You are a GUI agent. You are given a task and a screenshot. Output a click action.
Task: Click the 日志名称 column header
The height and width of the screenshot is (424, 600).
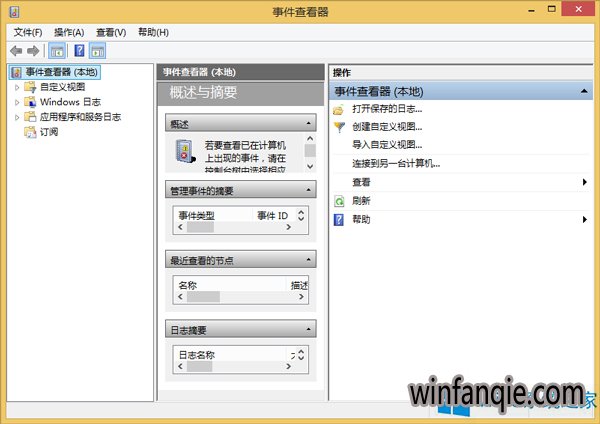click(197, 355)
